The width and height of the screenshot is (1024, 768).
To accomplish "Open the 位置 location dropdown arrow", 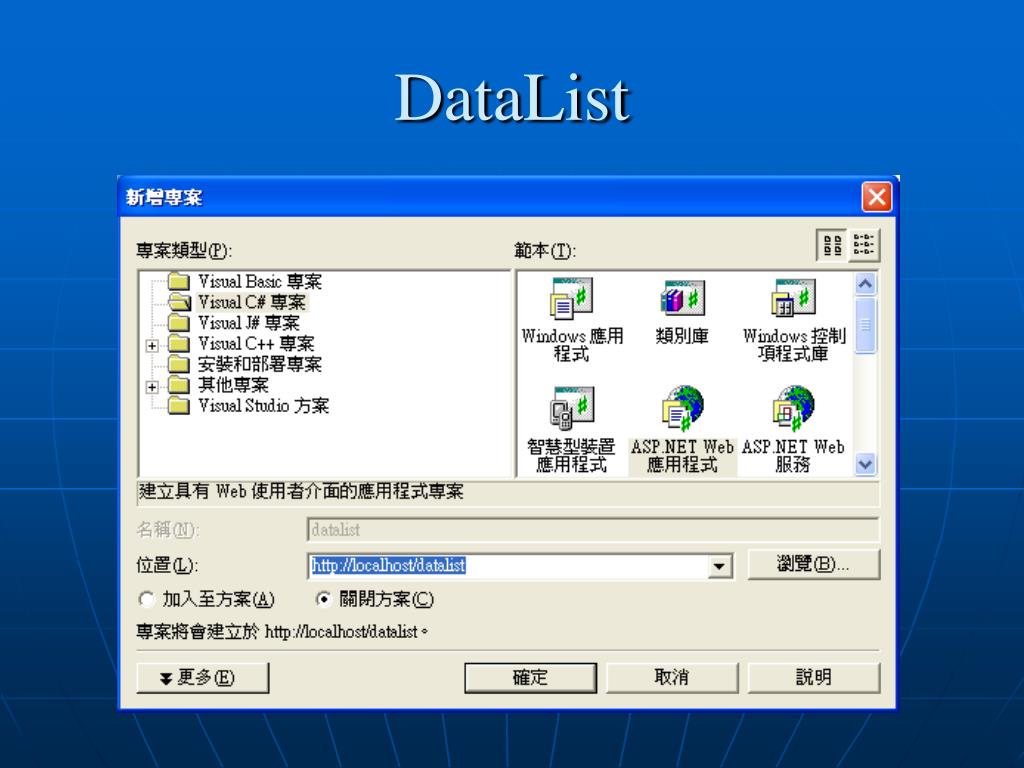I will (719, 566).
